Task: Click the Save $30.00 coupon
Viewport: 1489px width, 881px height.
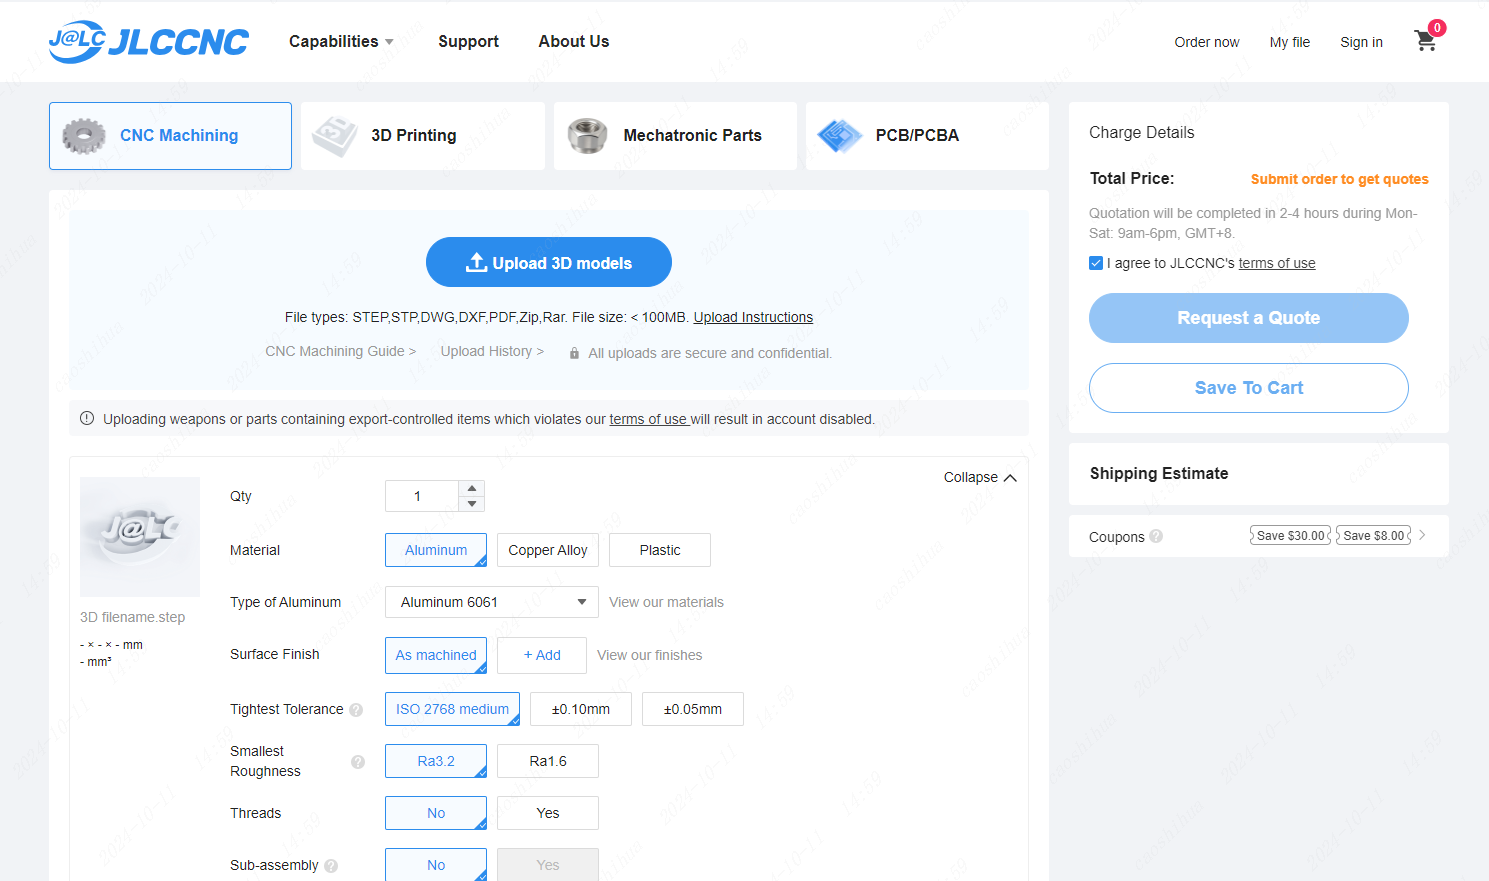Action: [1291, 535]
